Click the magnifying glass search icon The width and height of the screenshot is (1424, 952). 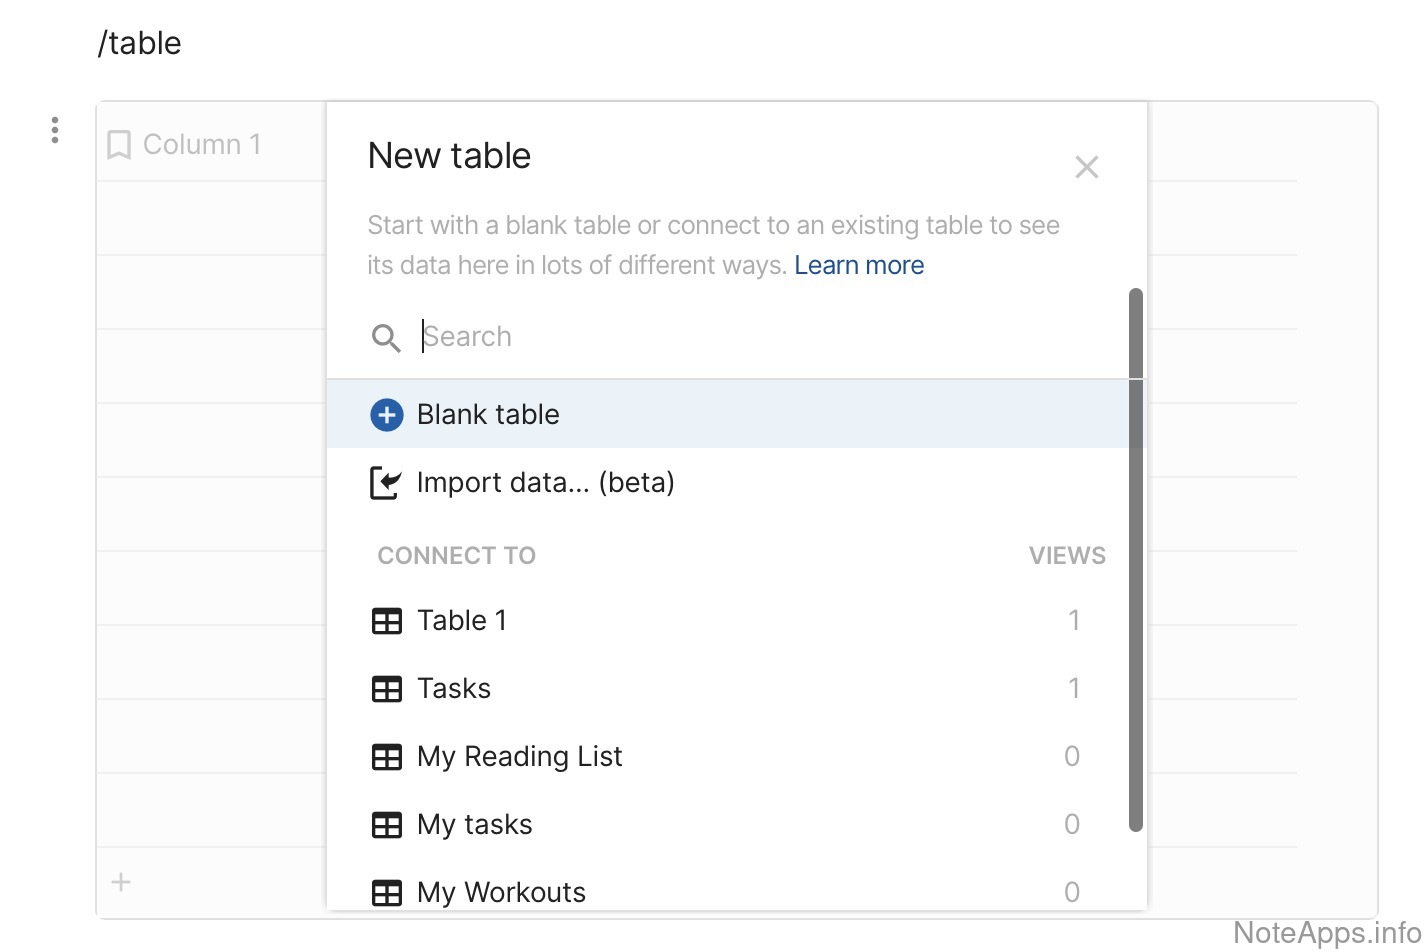tap(386, 338)
